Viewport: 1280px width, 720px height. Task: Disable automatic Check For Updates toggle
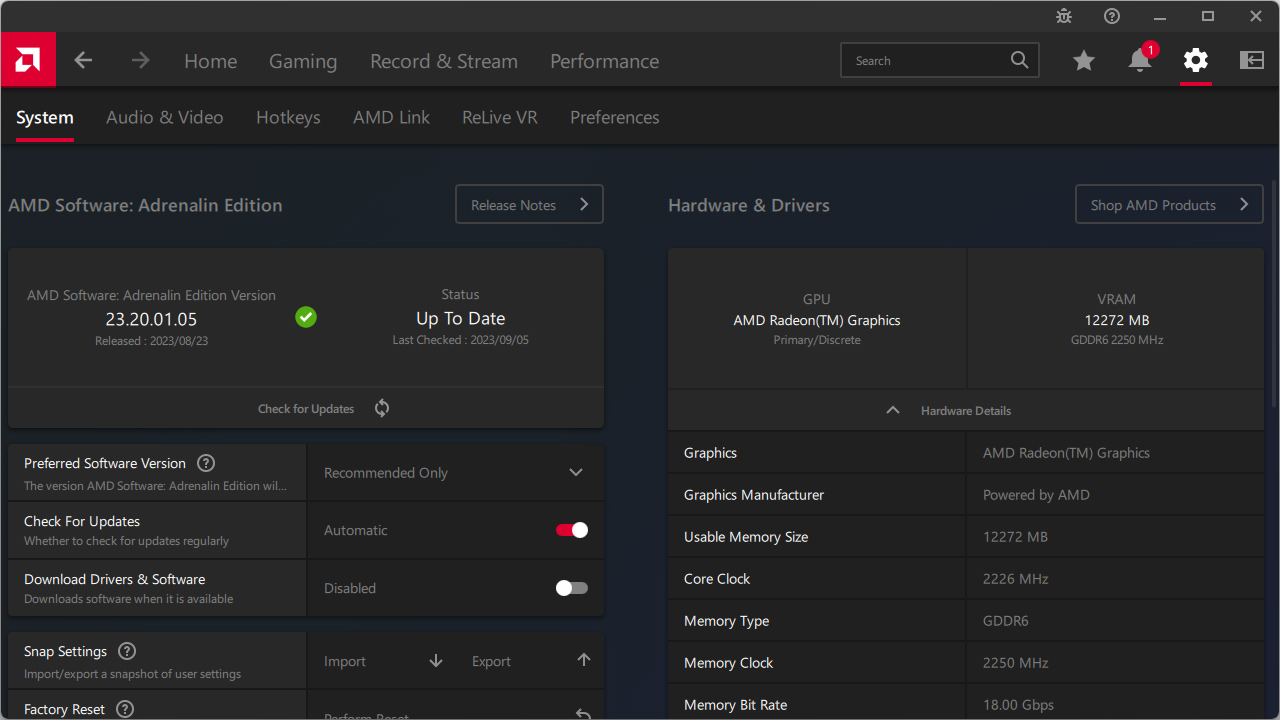(x=572, y=530)
